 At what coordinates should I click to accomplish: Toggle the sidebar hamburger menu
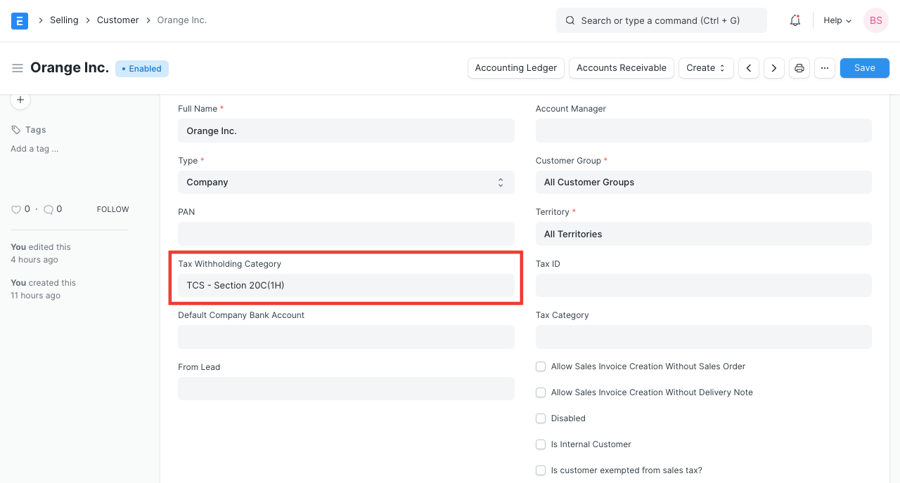coord(17,68)
